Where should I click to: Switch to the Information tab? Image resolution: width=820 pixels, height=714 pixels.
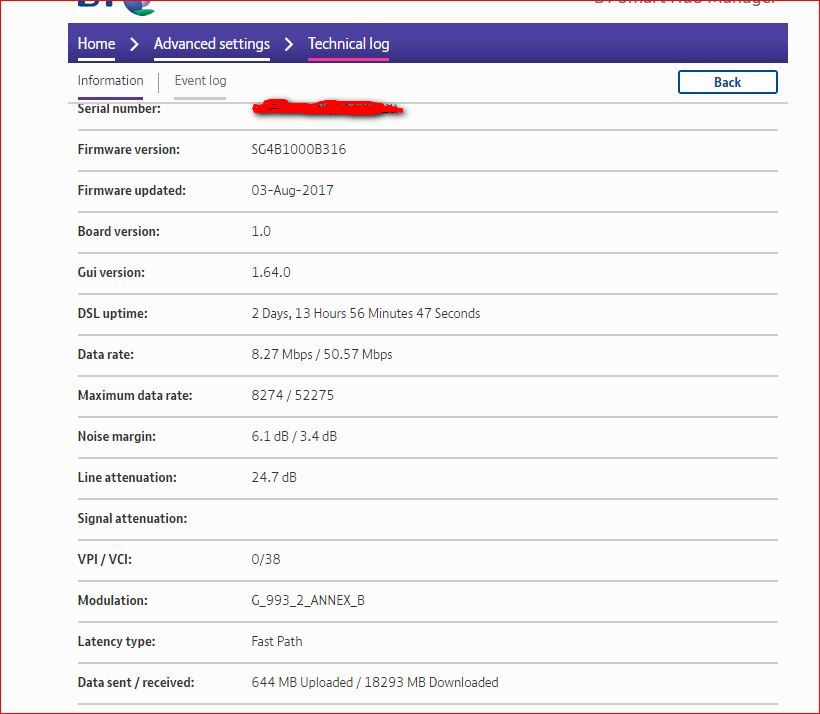tap(110, 81)
